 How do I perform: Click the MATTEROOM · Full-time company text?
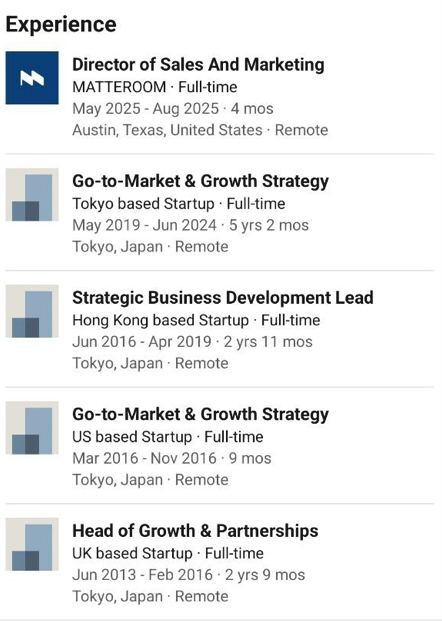(x=155, y=87)
